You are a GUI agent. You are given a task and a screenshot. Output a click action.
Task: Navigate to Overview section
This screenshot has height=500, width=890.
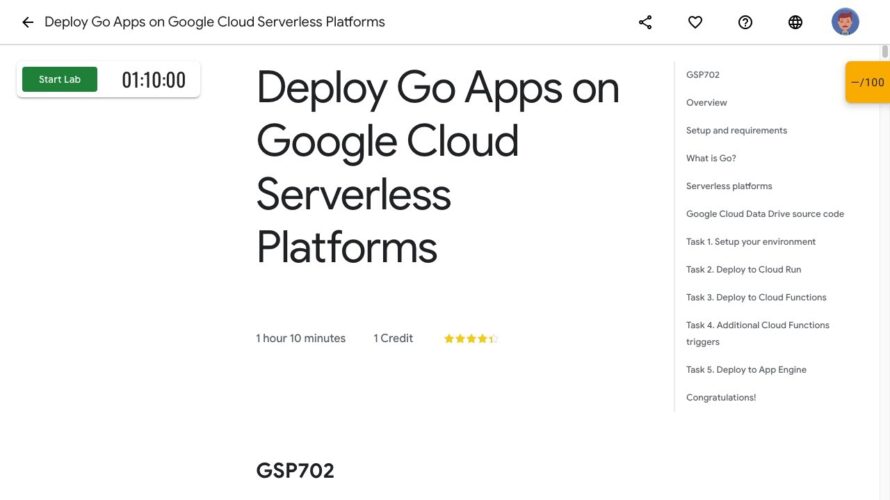706,103
